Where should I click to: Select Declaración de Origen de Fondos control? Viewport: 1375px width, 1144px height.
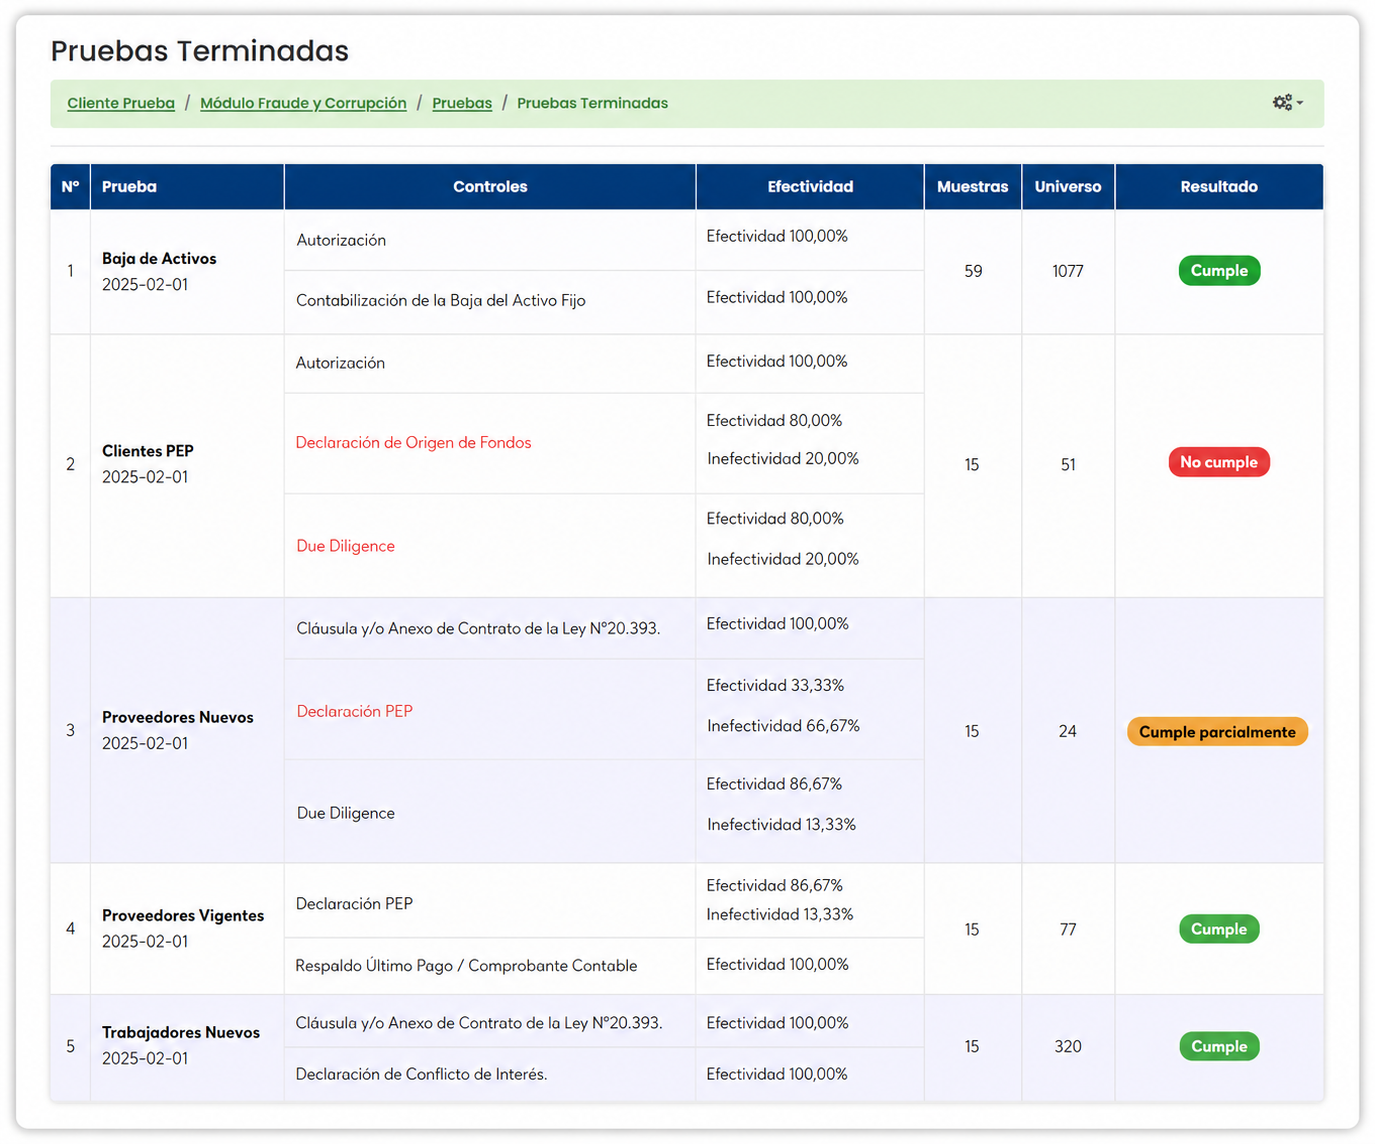click(x=414, y=442)
